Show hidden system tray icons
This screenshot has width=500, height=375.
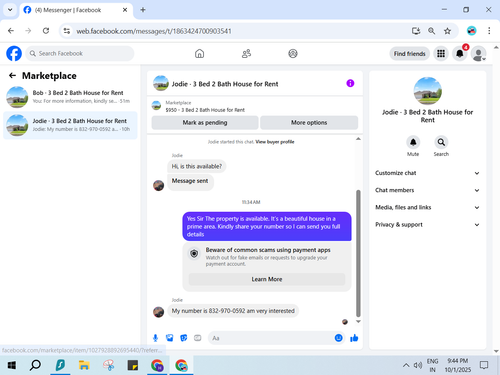point(406,366)
